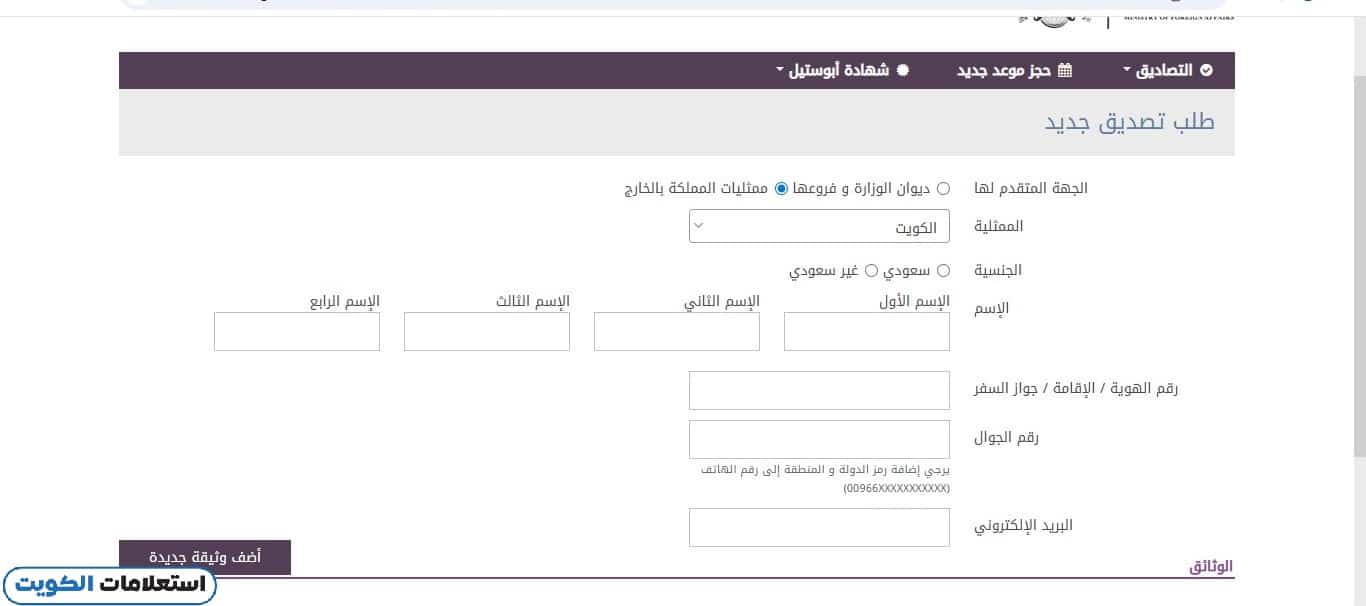Choose سعودي for الجنسية
Viewport: 1366px width, 606px height.
point(941,270)
